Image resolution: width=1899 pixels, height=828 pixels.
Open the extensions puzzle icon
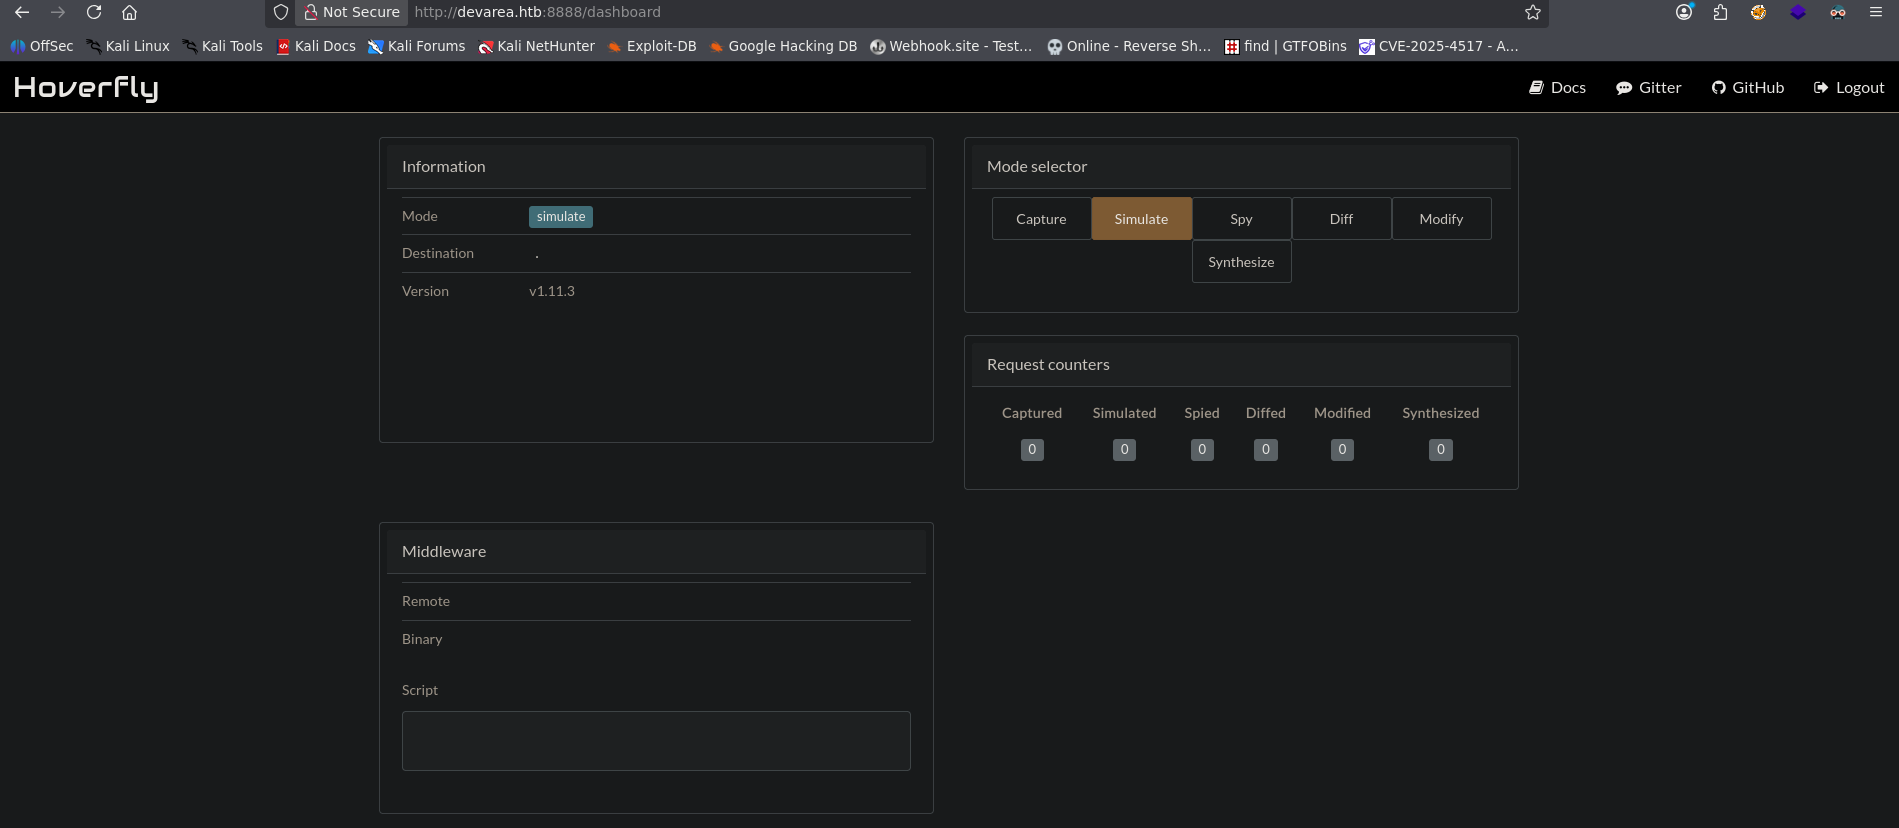[x=1720, y=12]
